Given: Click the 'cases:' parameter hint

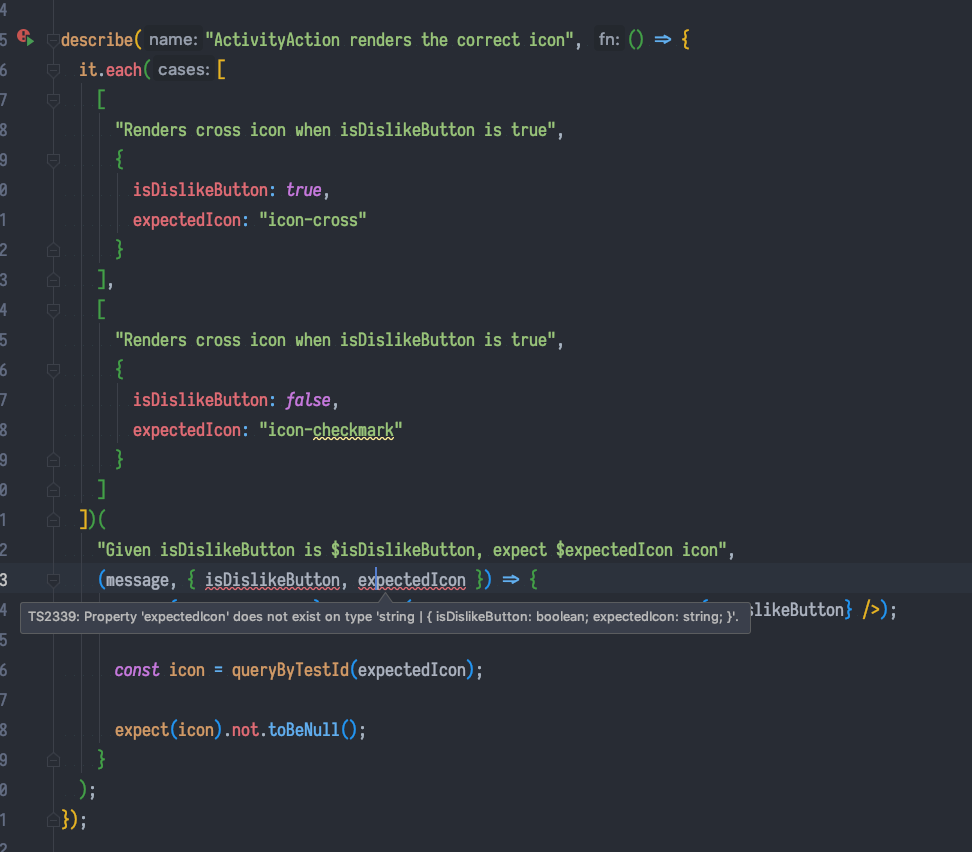Looking at the screenshot, I should 183,69.
